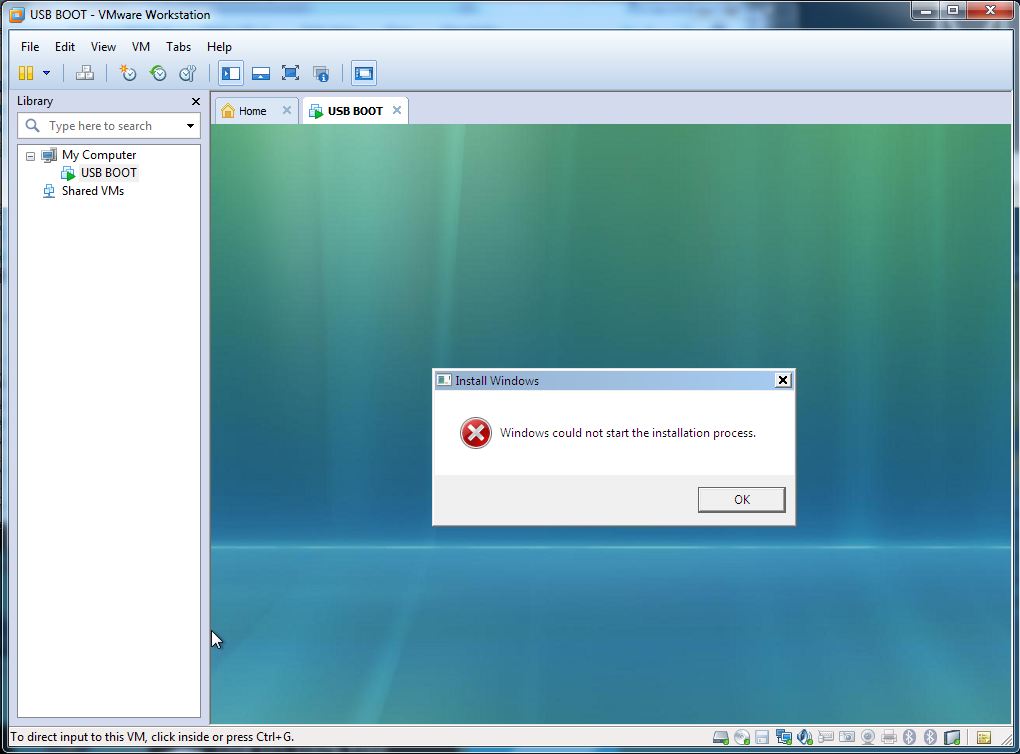
Task: Open the Snapshot Manager wrench-clock icon
Action: click(x=187, y=73)
